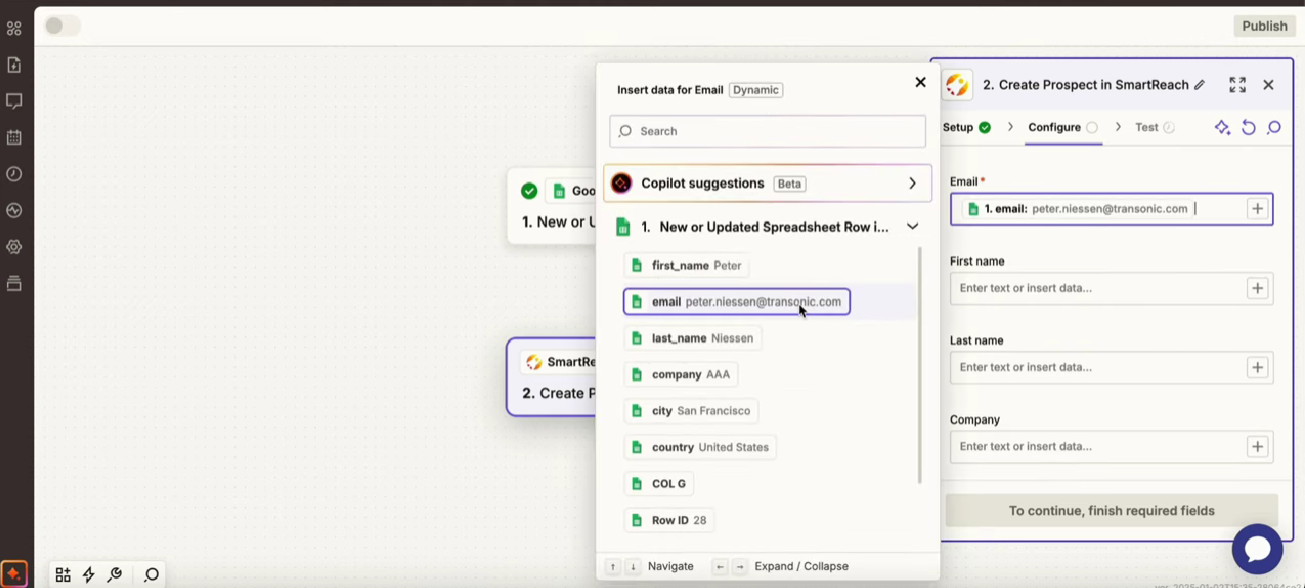Click the Beta badge next to Copilot suggestions
Screen dimensions: 1305x588
(790, 184)
